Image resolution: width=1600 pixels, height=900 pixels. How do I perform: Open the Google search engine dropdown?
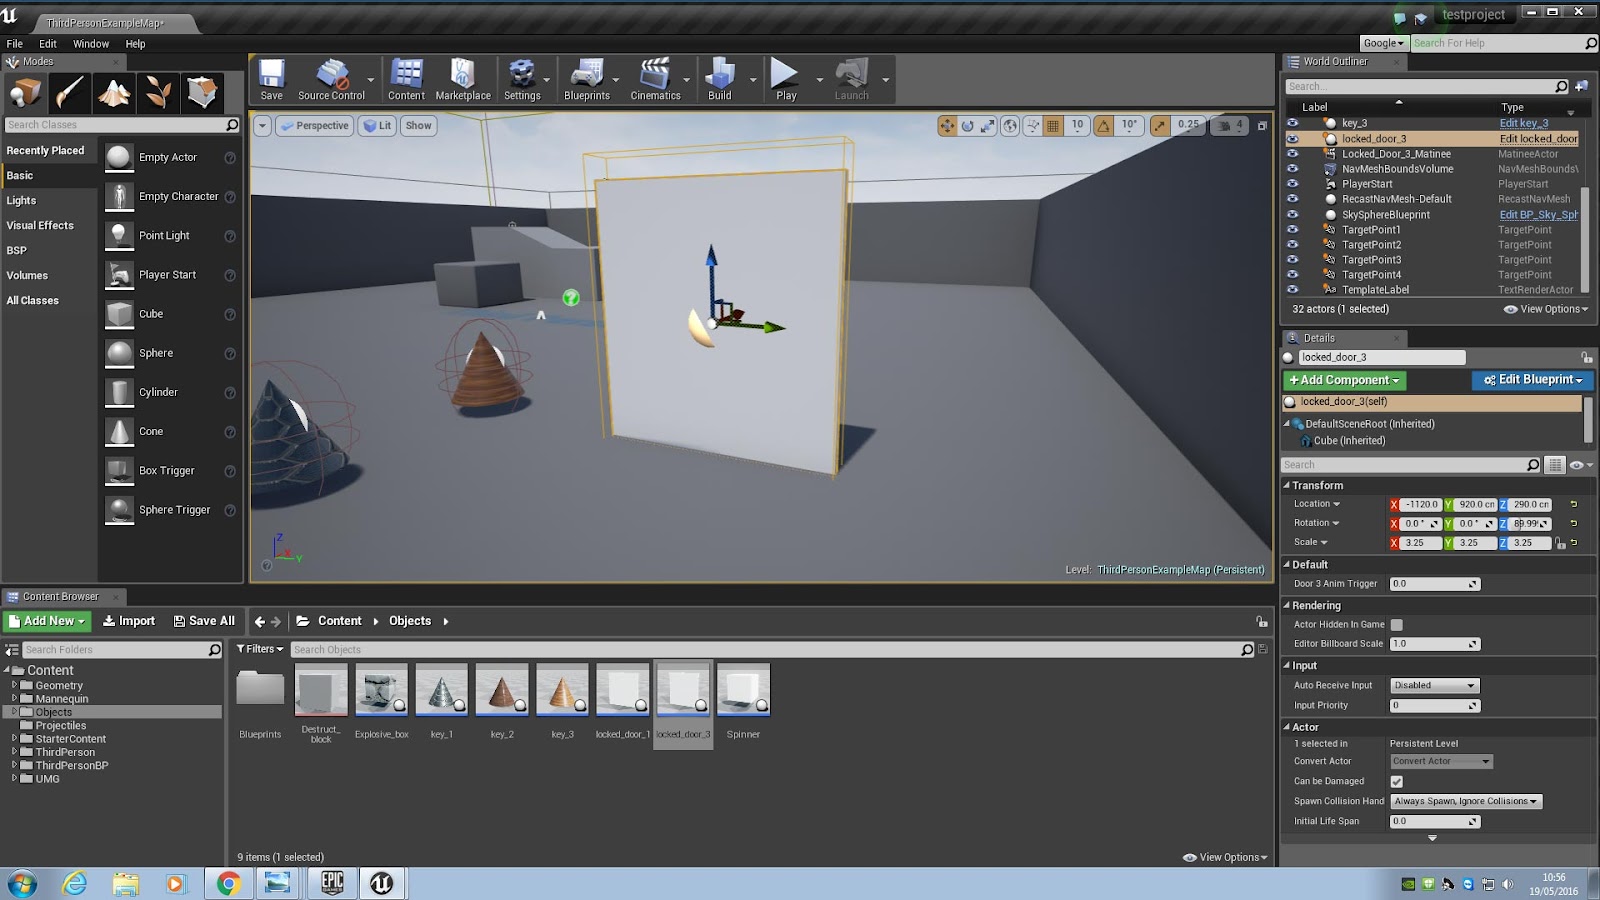1384,43
